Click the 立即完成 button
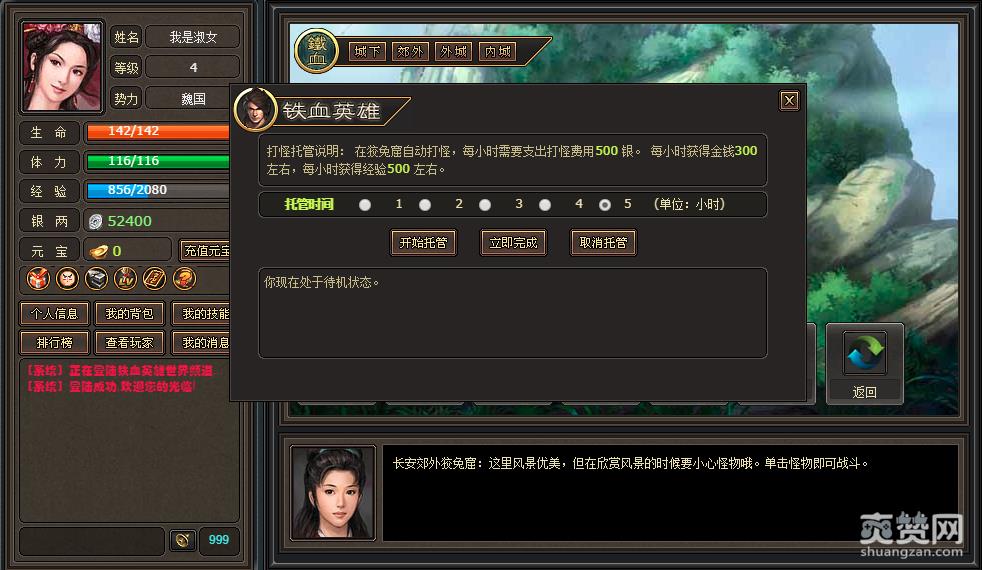 pyautogui.click(x=514, y=242)
